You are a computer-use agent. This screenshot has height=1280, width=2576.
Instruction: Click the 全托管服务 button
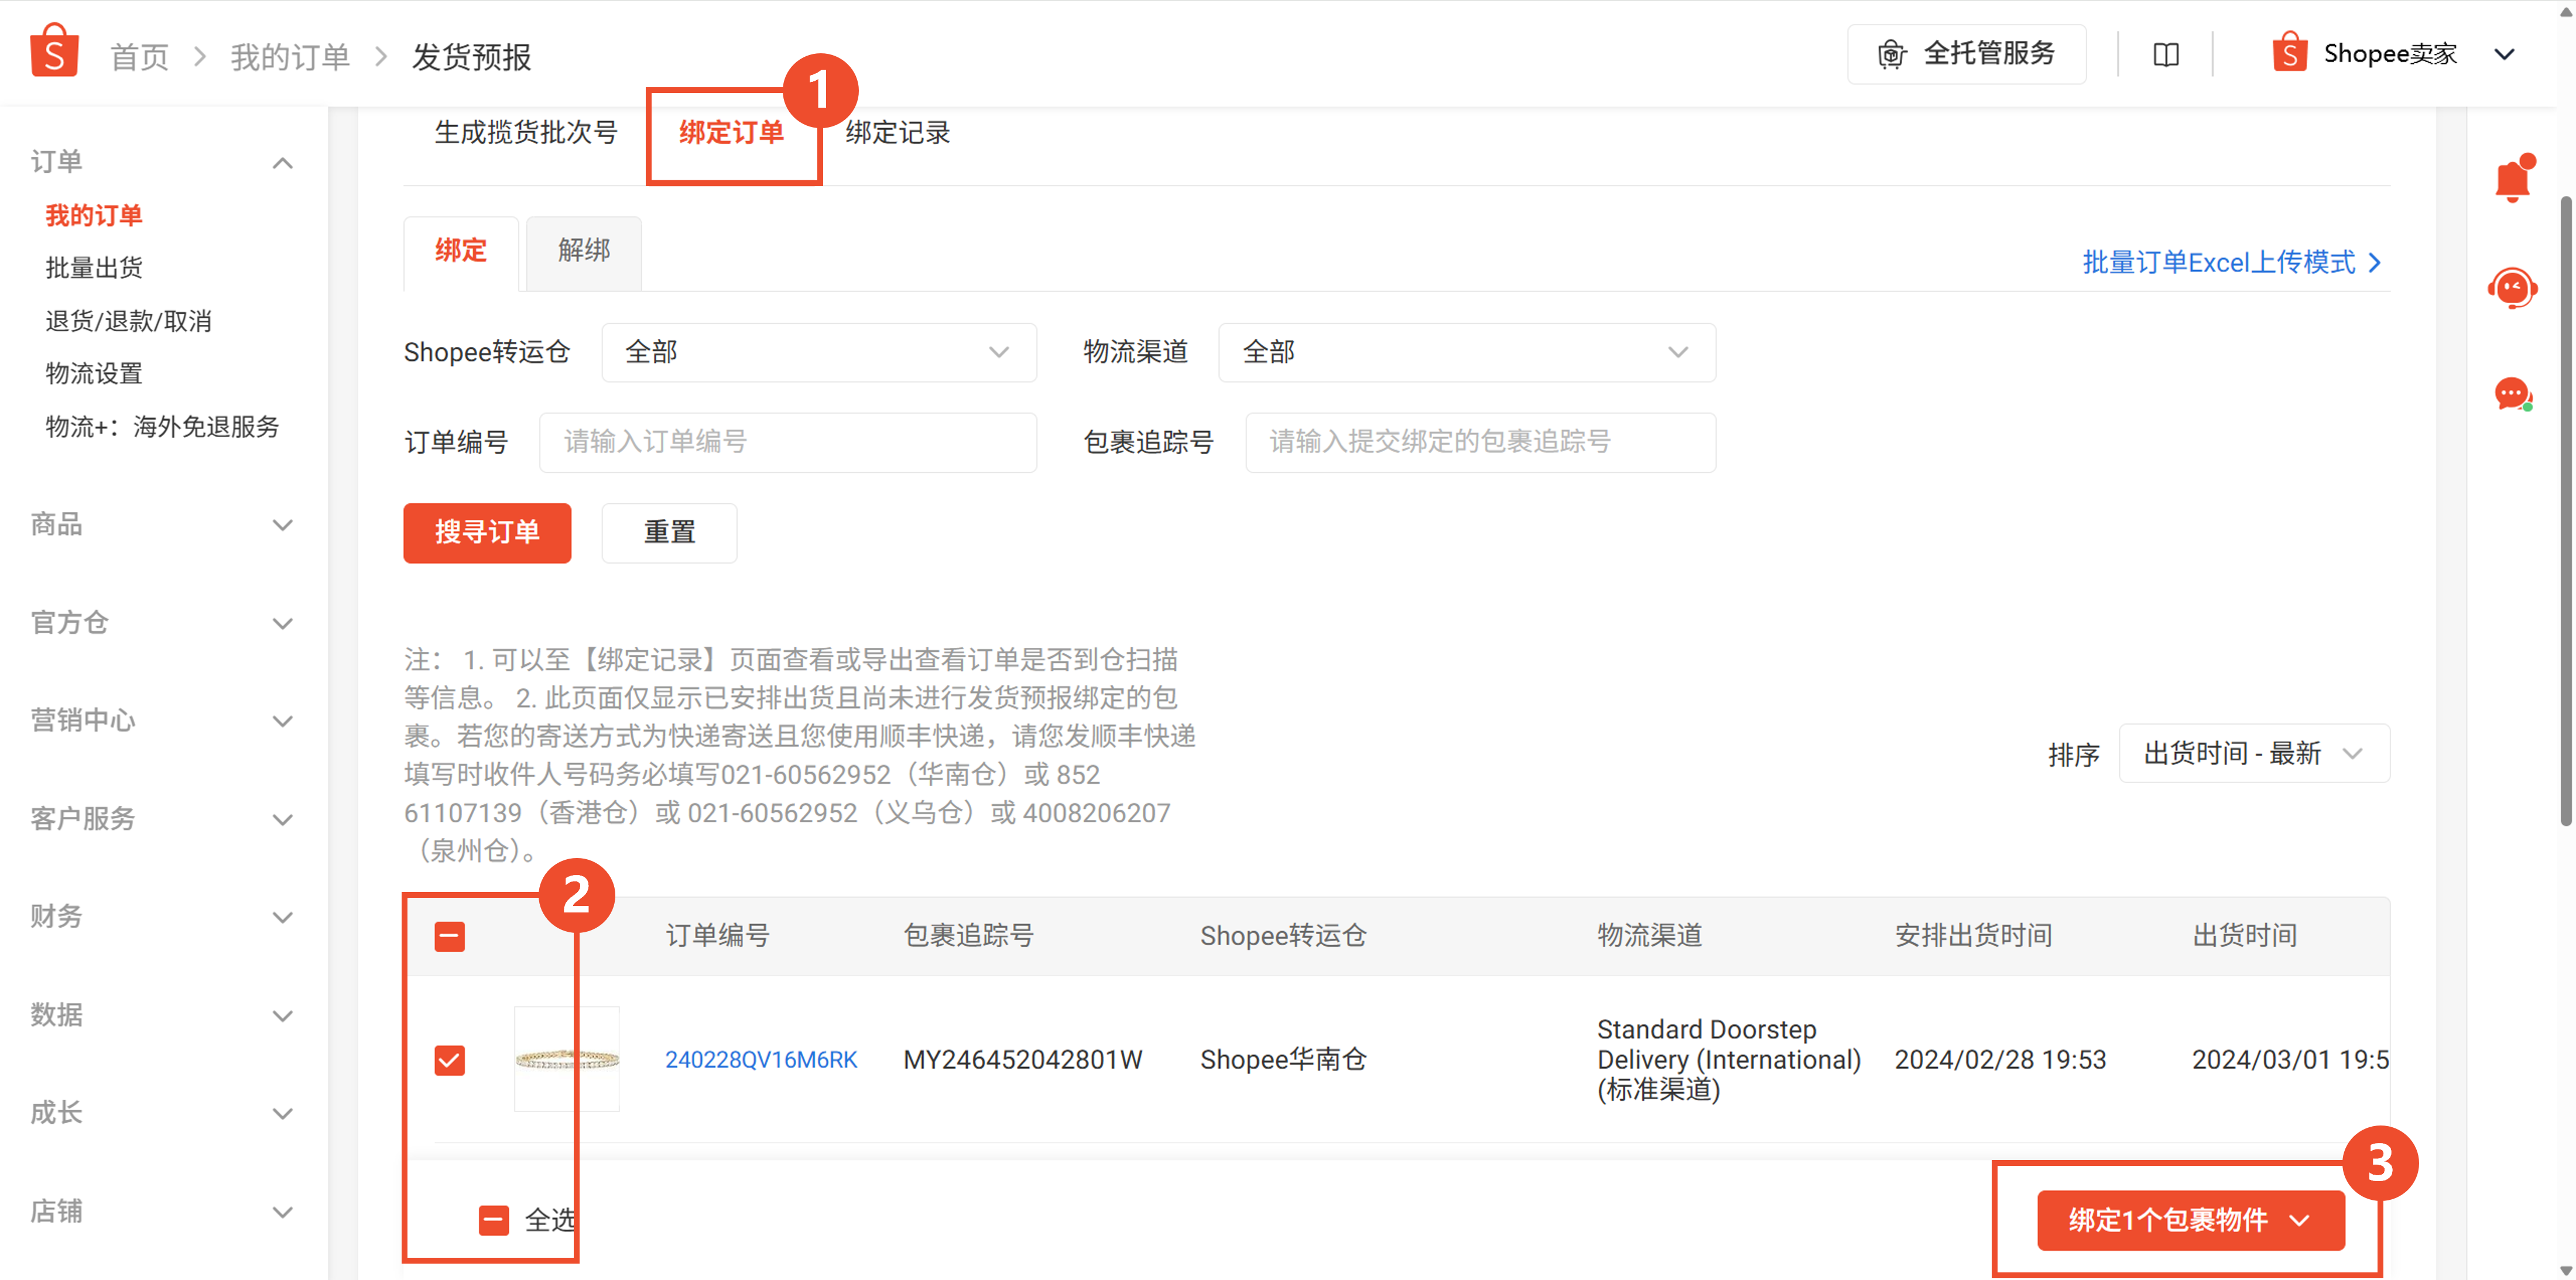1966,54
